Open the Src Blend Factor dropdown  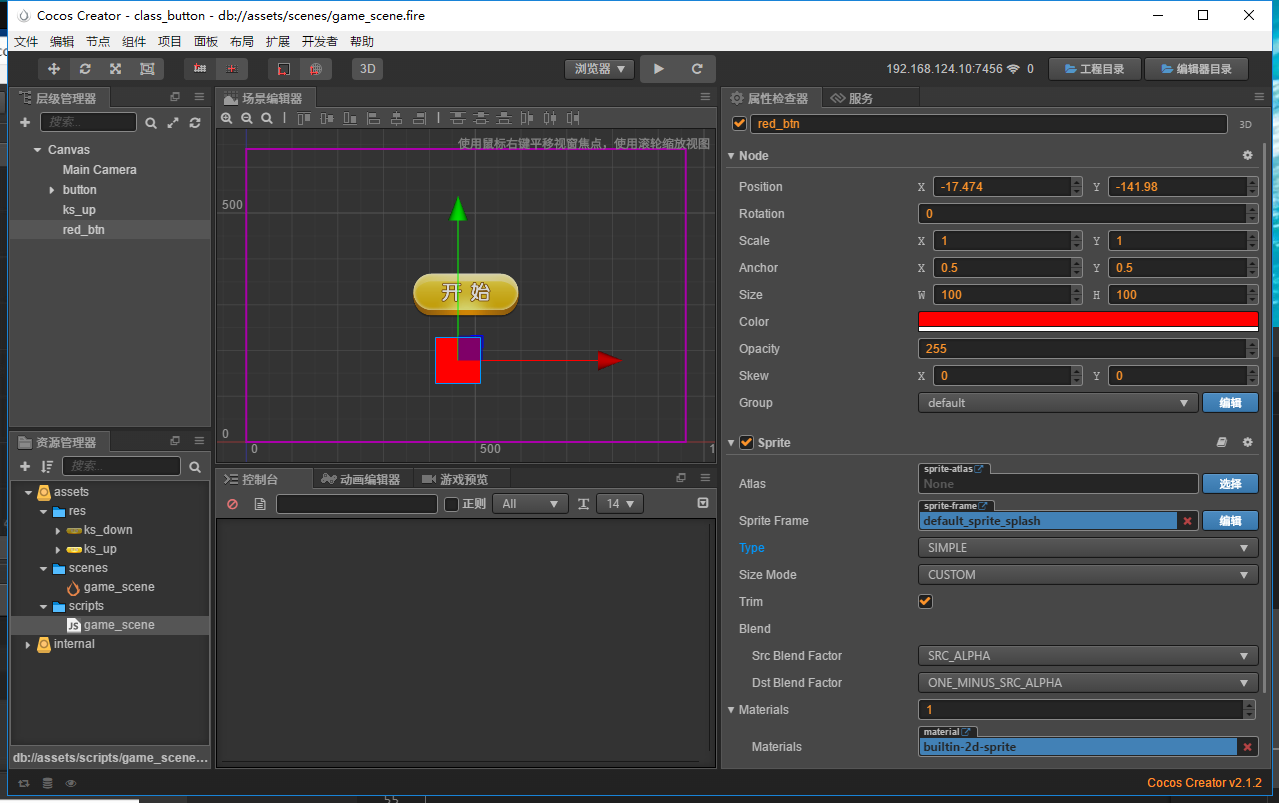click(1087, 655)
